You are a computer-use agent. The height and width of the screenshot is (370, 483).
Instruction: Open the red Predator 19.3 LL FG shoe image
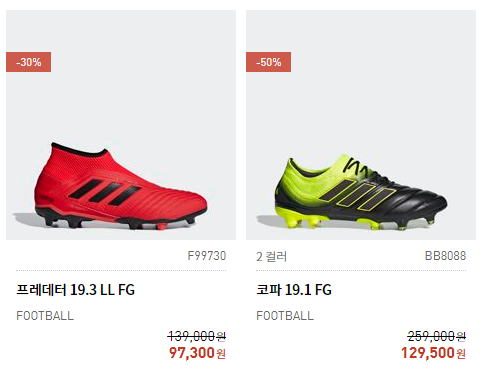tap(121, 125)
